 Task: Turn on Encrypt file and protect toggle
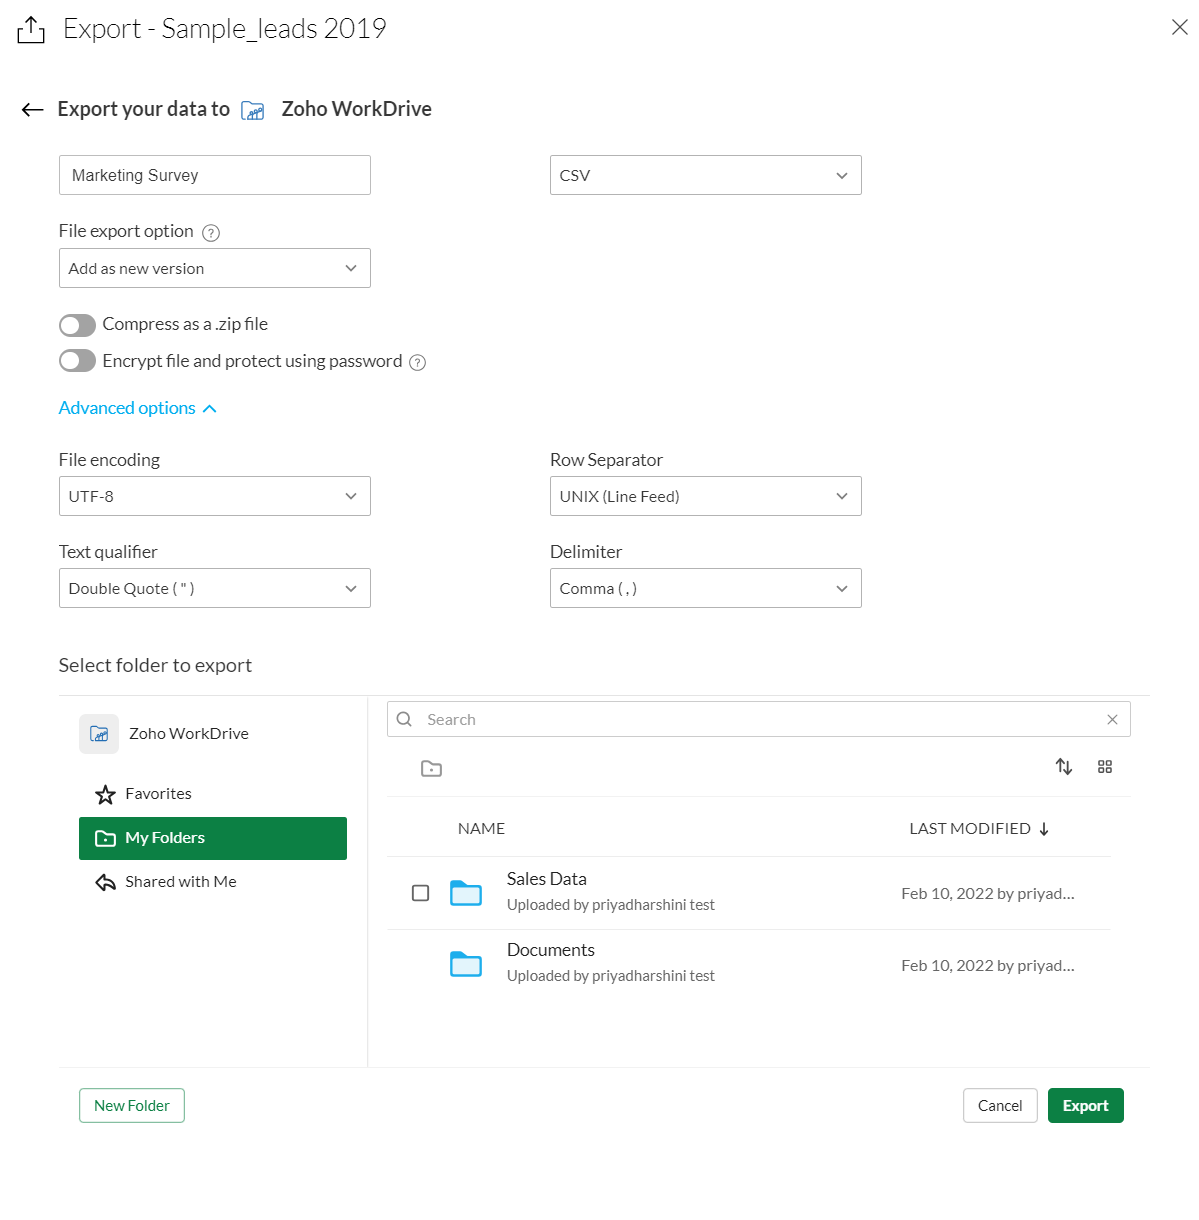click(77, 361)
